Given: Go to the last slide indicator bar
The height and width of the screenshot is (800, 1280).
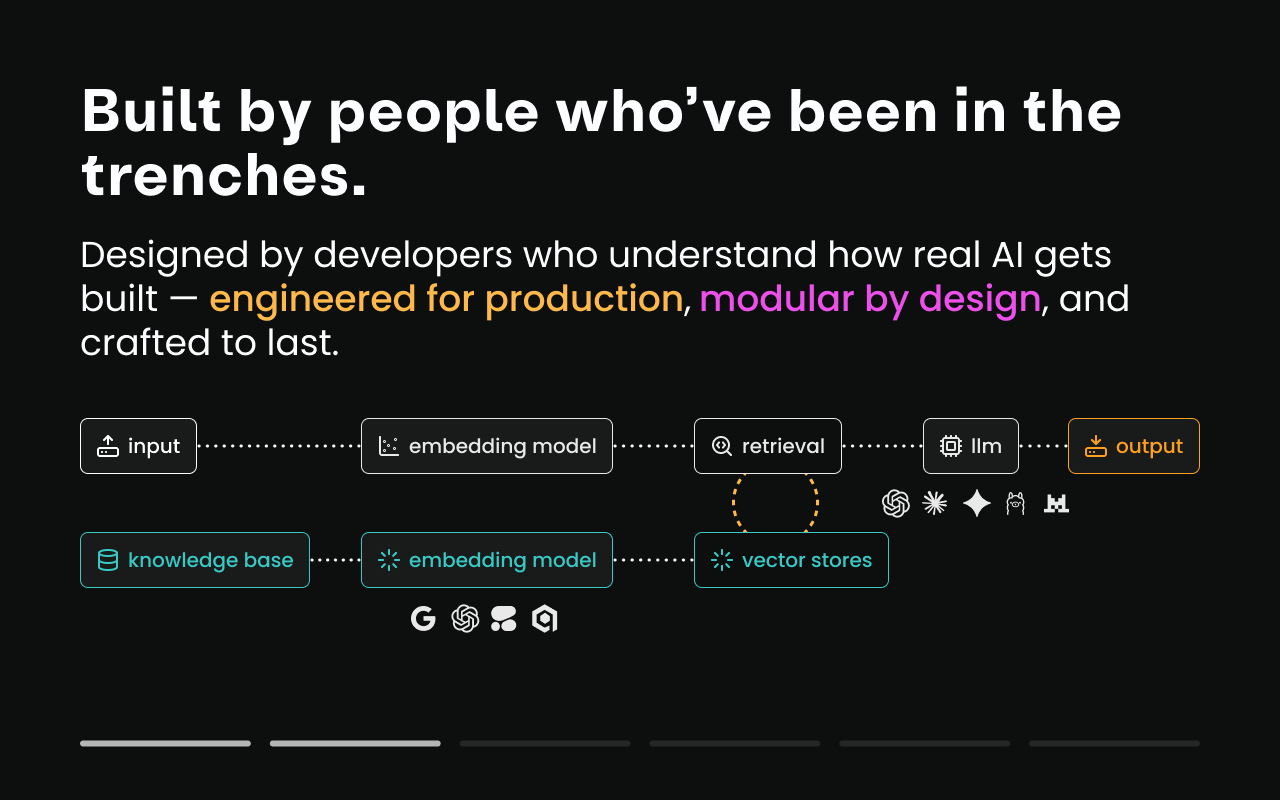Looking at the screenshot, I should point(1114,743).
